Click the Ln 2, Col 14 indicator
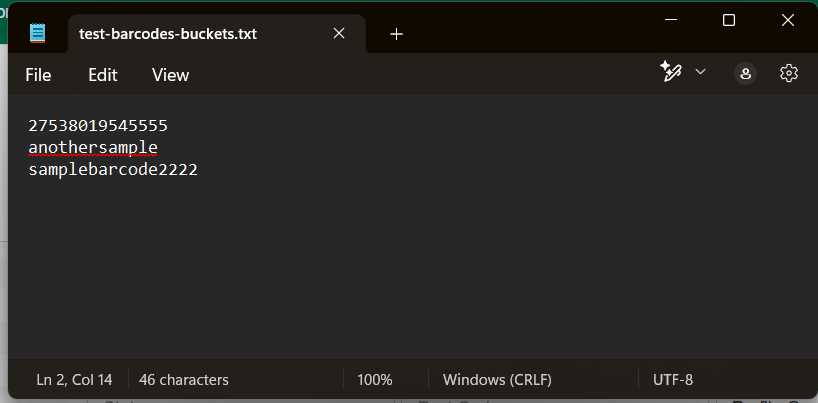Viewport: 818px width, 403px height. [x=74, y=380]
